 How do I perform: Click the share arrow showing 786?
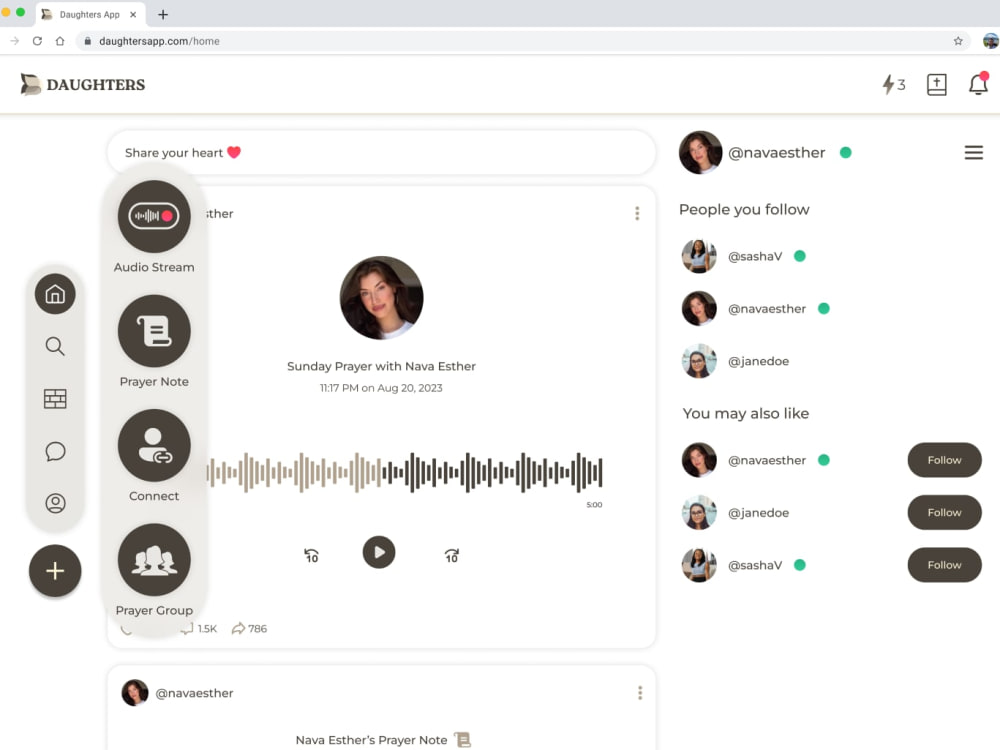pos(249,629)
